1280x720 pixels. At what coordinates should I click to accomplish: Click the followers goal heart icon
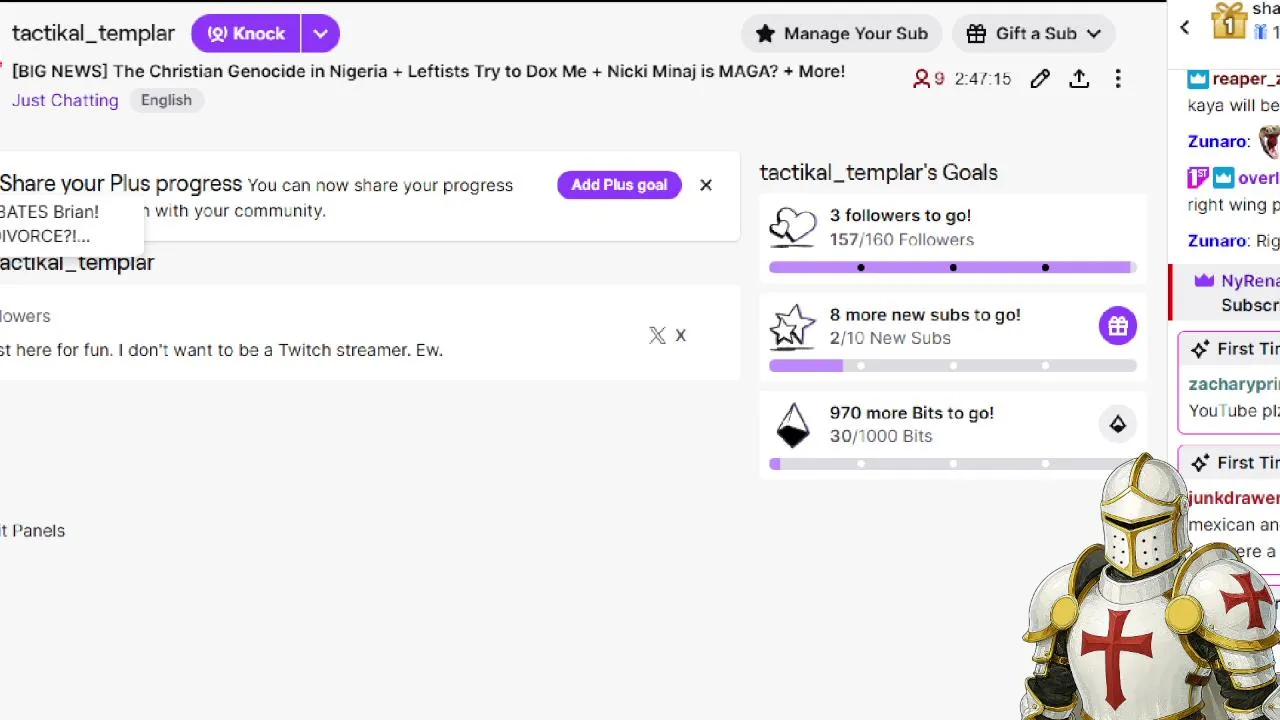pyautogui.click(x=793, y=227)
